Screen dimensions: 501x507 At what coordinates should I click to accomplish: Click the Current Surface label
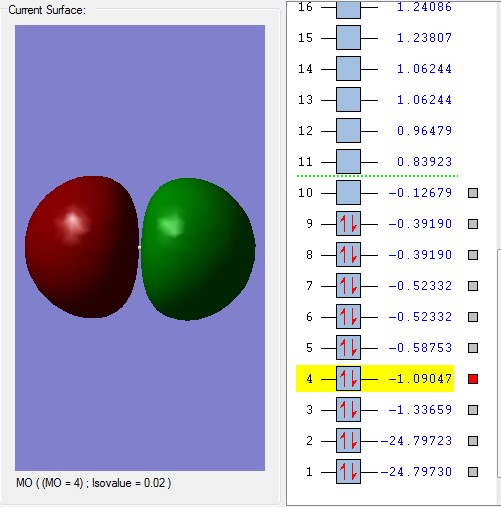click(47, 10)
